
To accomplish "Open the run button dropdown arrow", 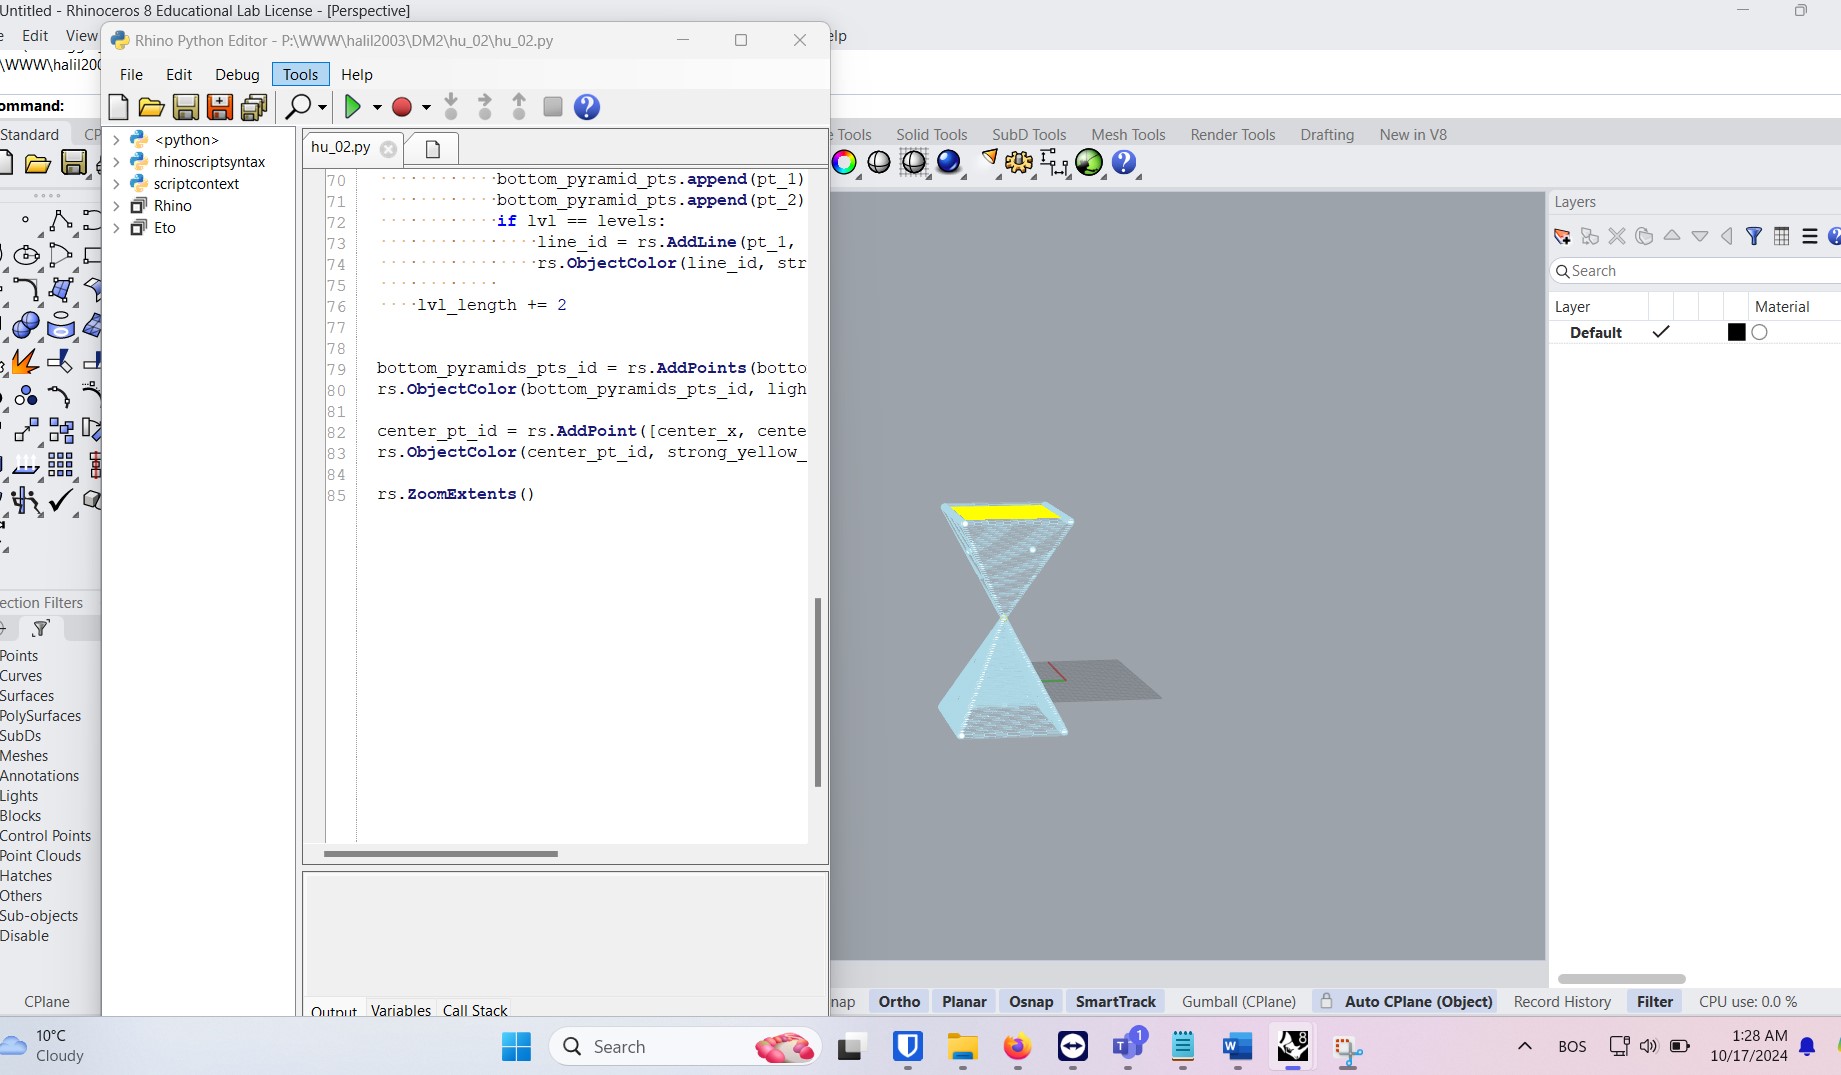I will [x=375, y=107].
